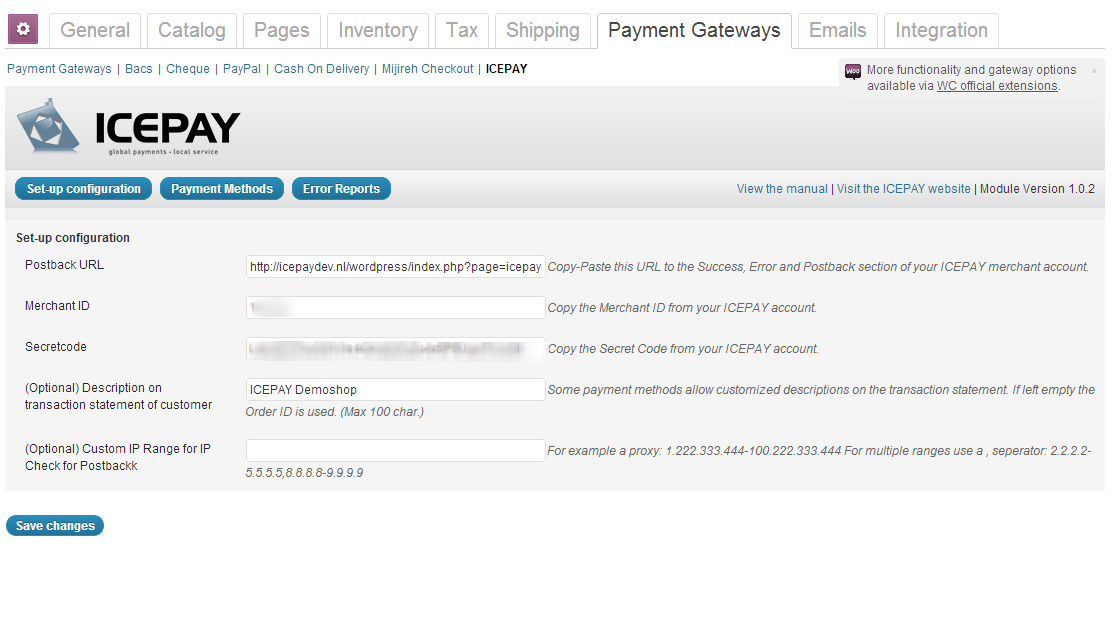Click the ICEPAY logo image
The height and width of the screenshot is (624, 1117).
(x=128, y=129)
